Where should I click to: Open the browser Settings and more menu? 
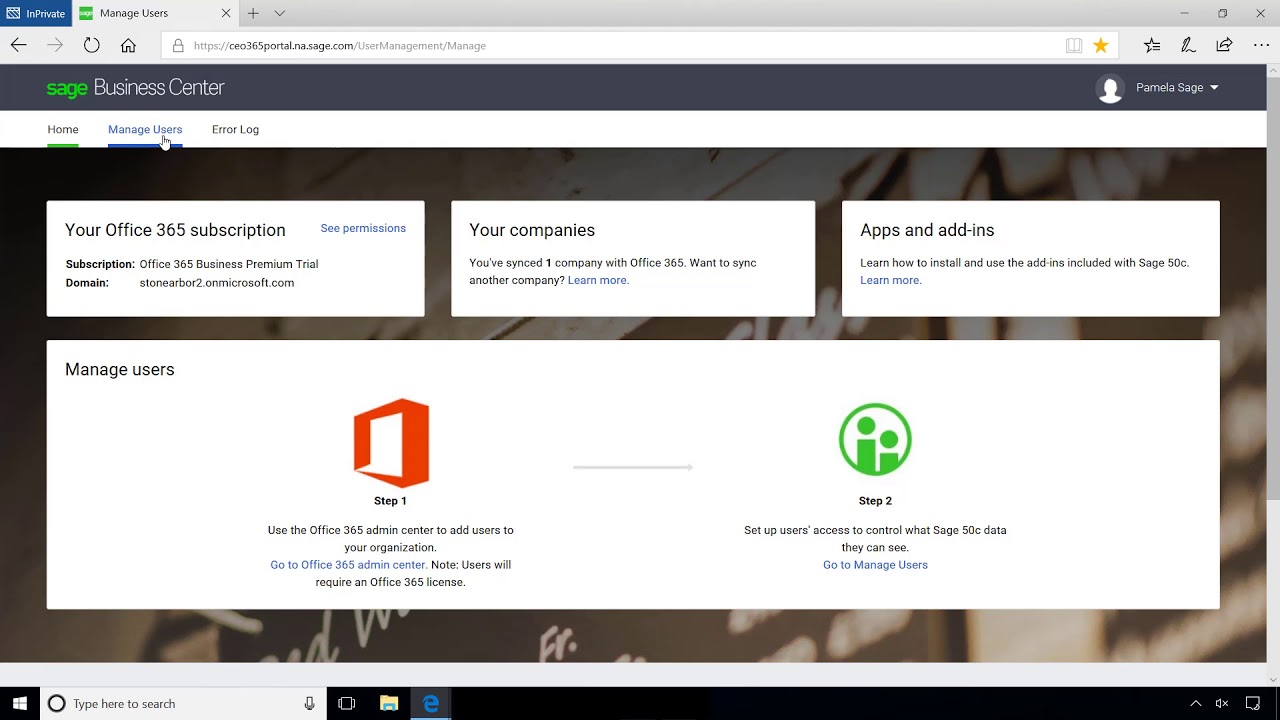pos(1260,45)
